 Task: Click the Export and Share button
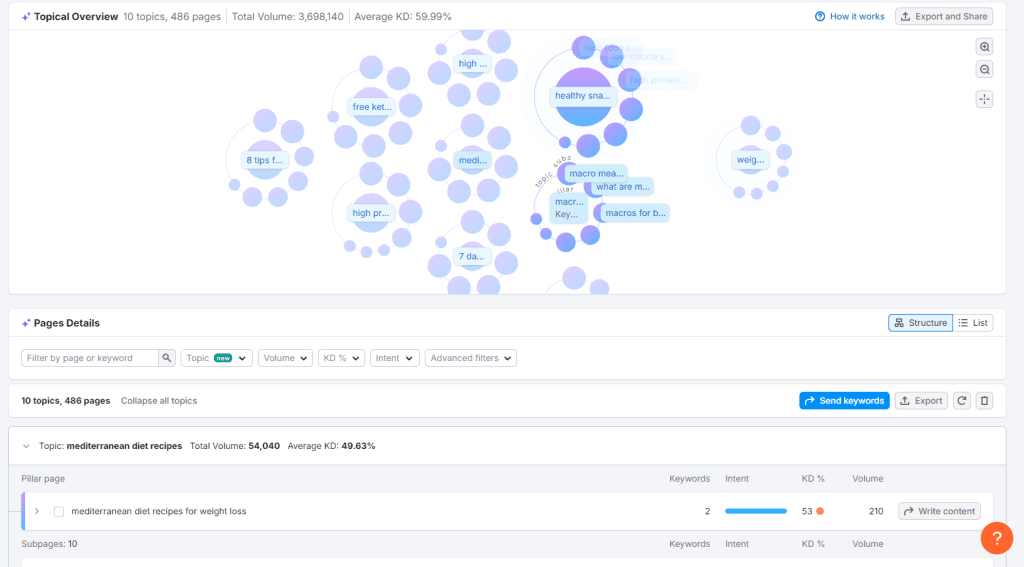tap(943, 16)
